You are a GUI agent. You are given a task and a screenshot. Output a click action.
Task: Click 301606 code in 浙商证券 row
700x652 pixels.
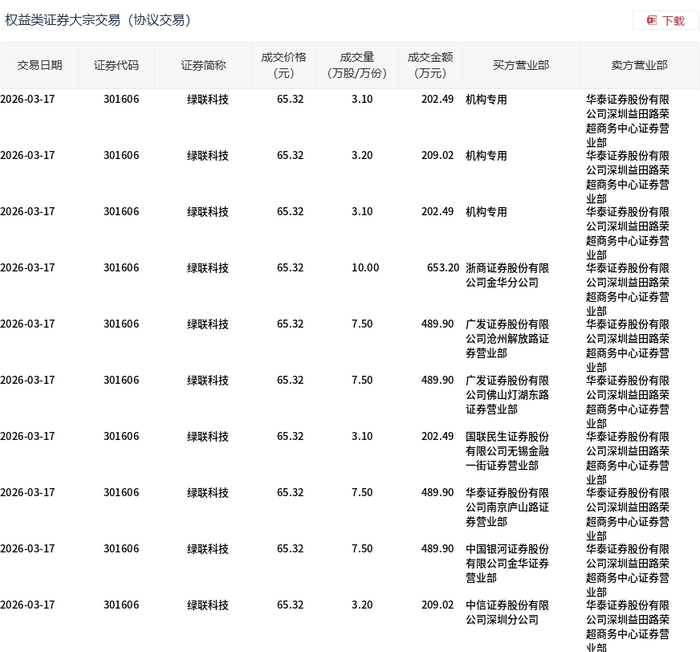[121, 268]
